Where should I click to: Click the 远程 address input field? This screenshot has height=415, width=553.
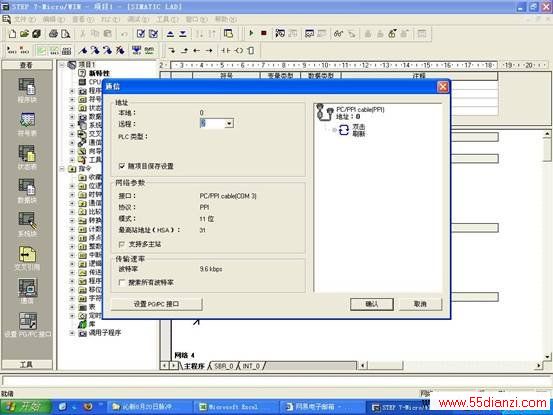tap(213, 123)
